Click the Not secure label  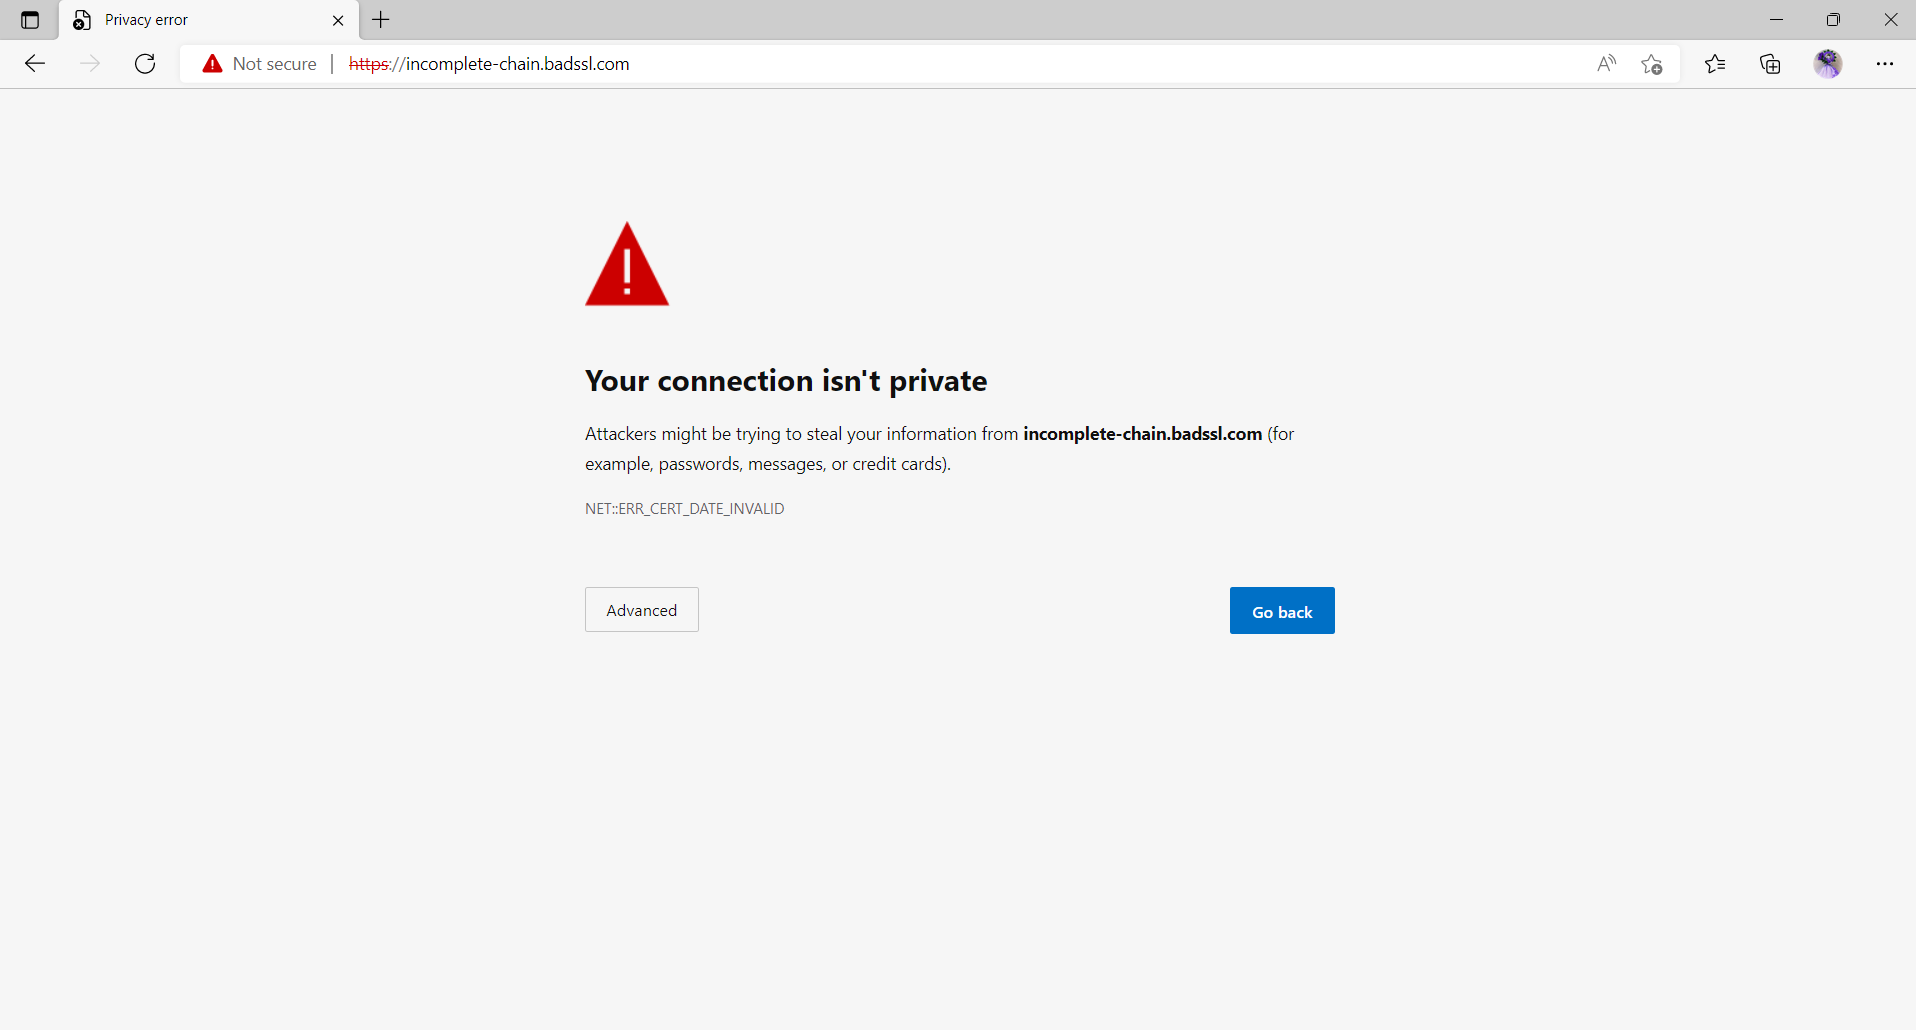pyautogui.click(x=272, y=63)
